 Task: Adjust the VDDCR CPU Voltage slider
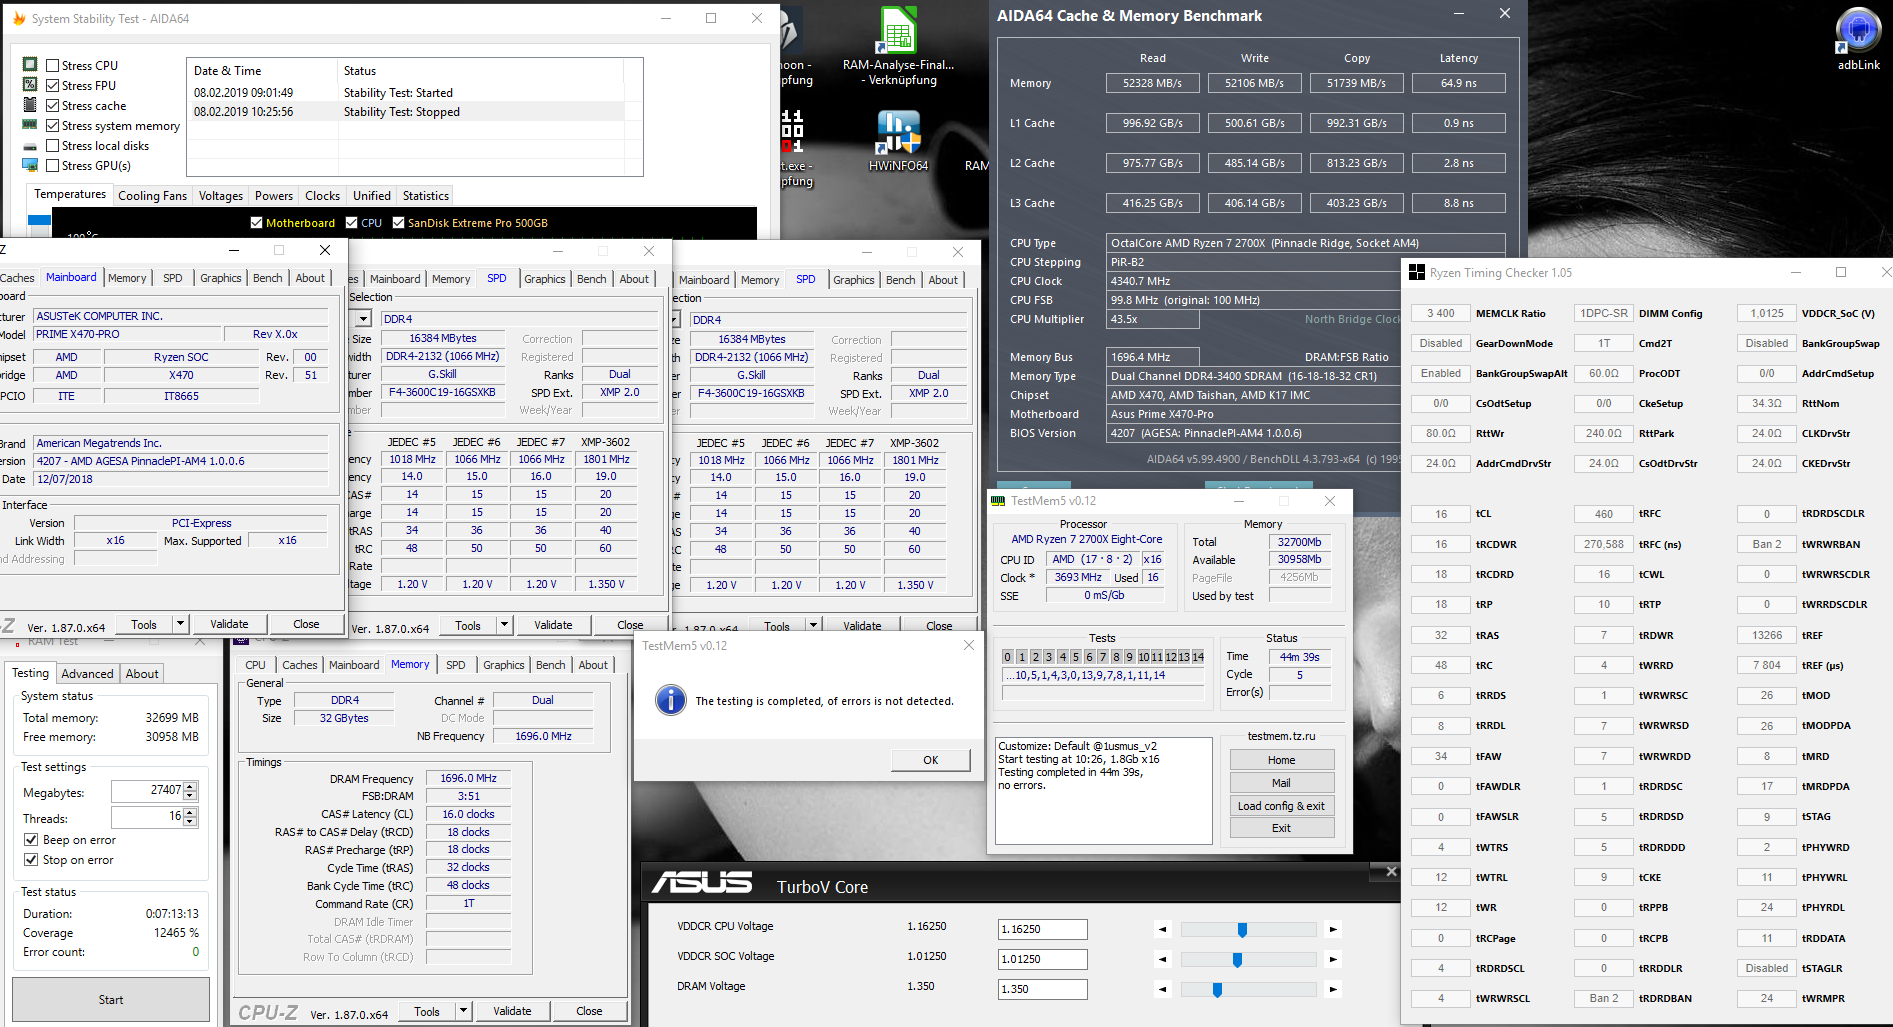click(x=1242, y=930)
